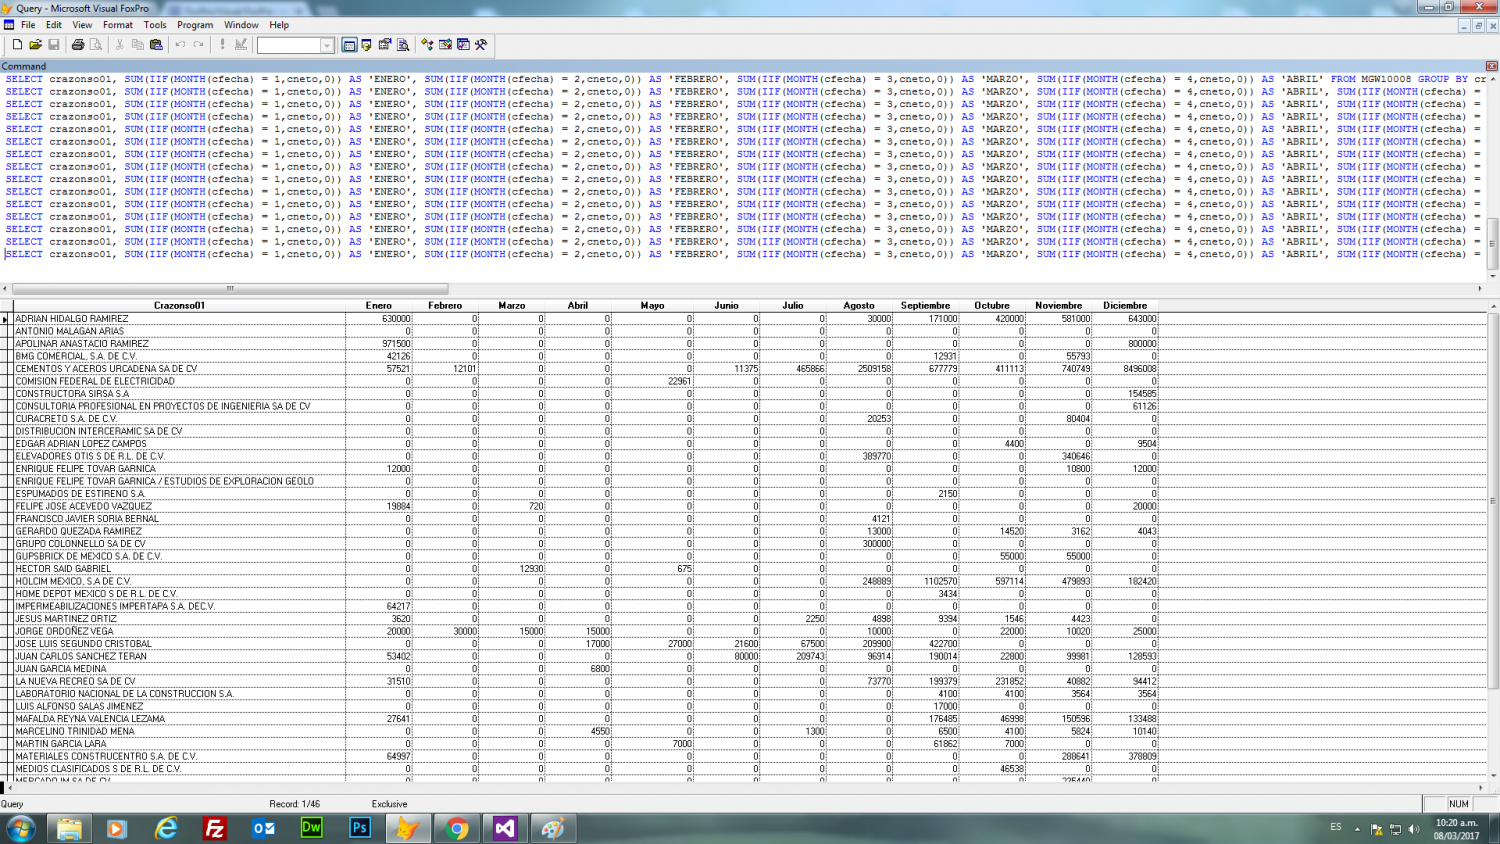Click the Cut scissors icon
1500x844 pixels.
[119, 45]
